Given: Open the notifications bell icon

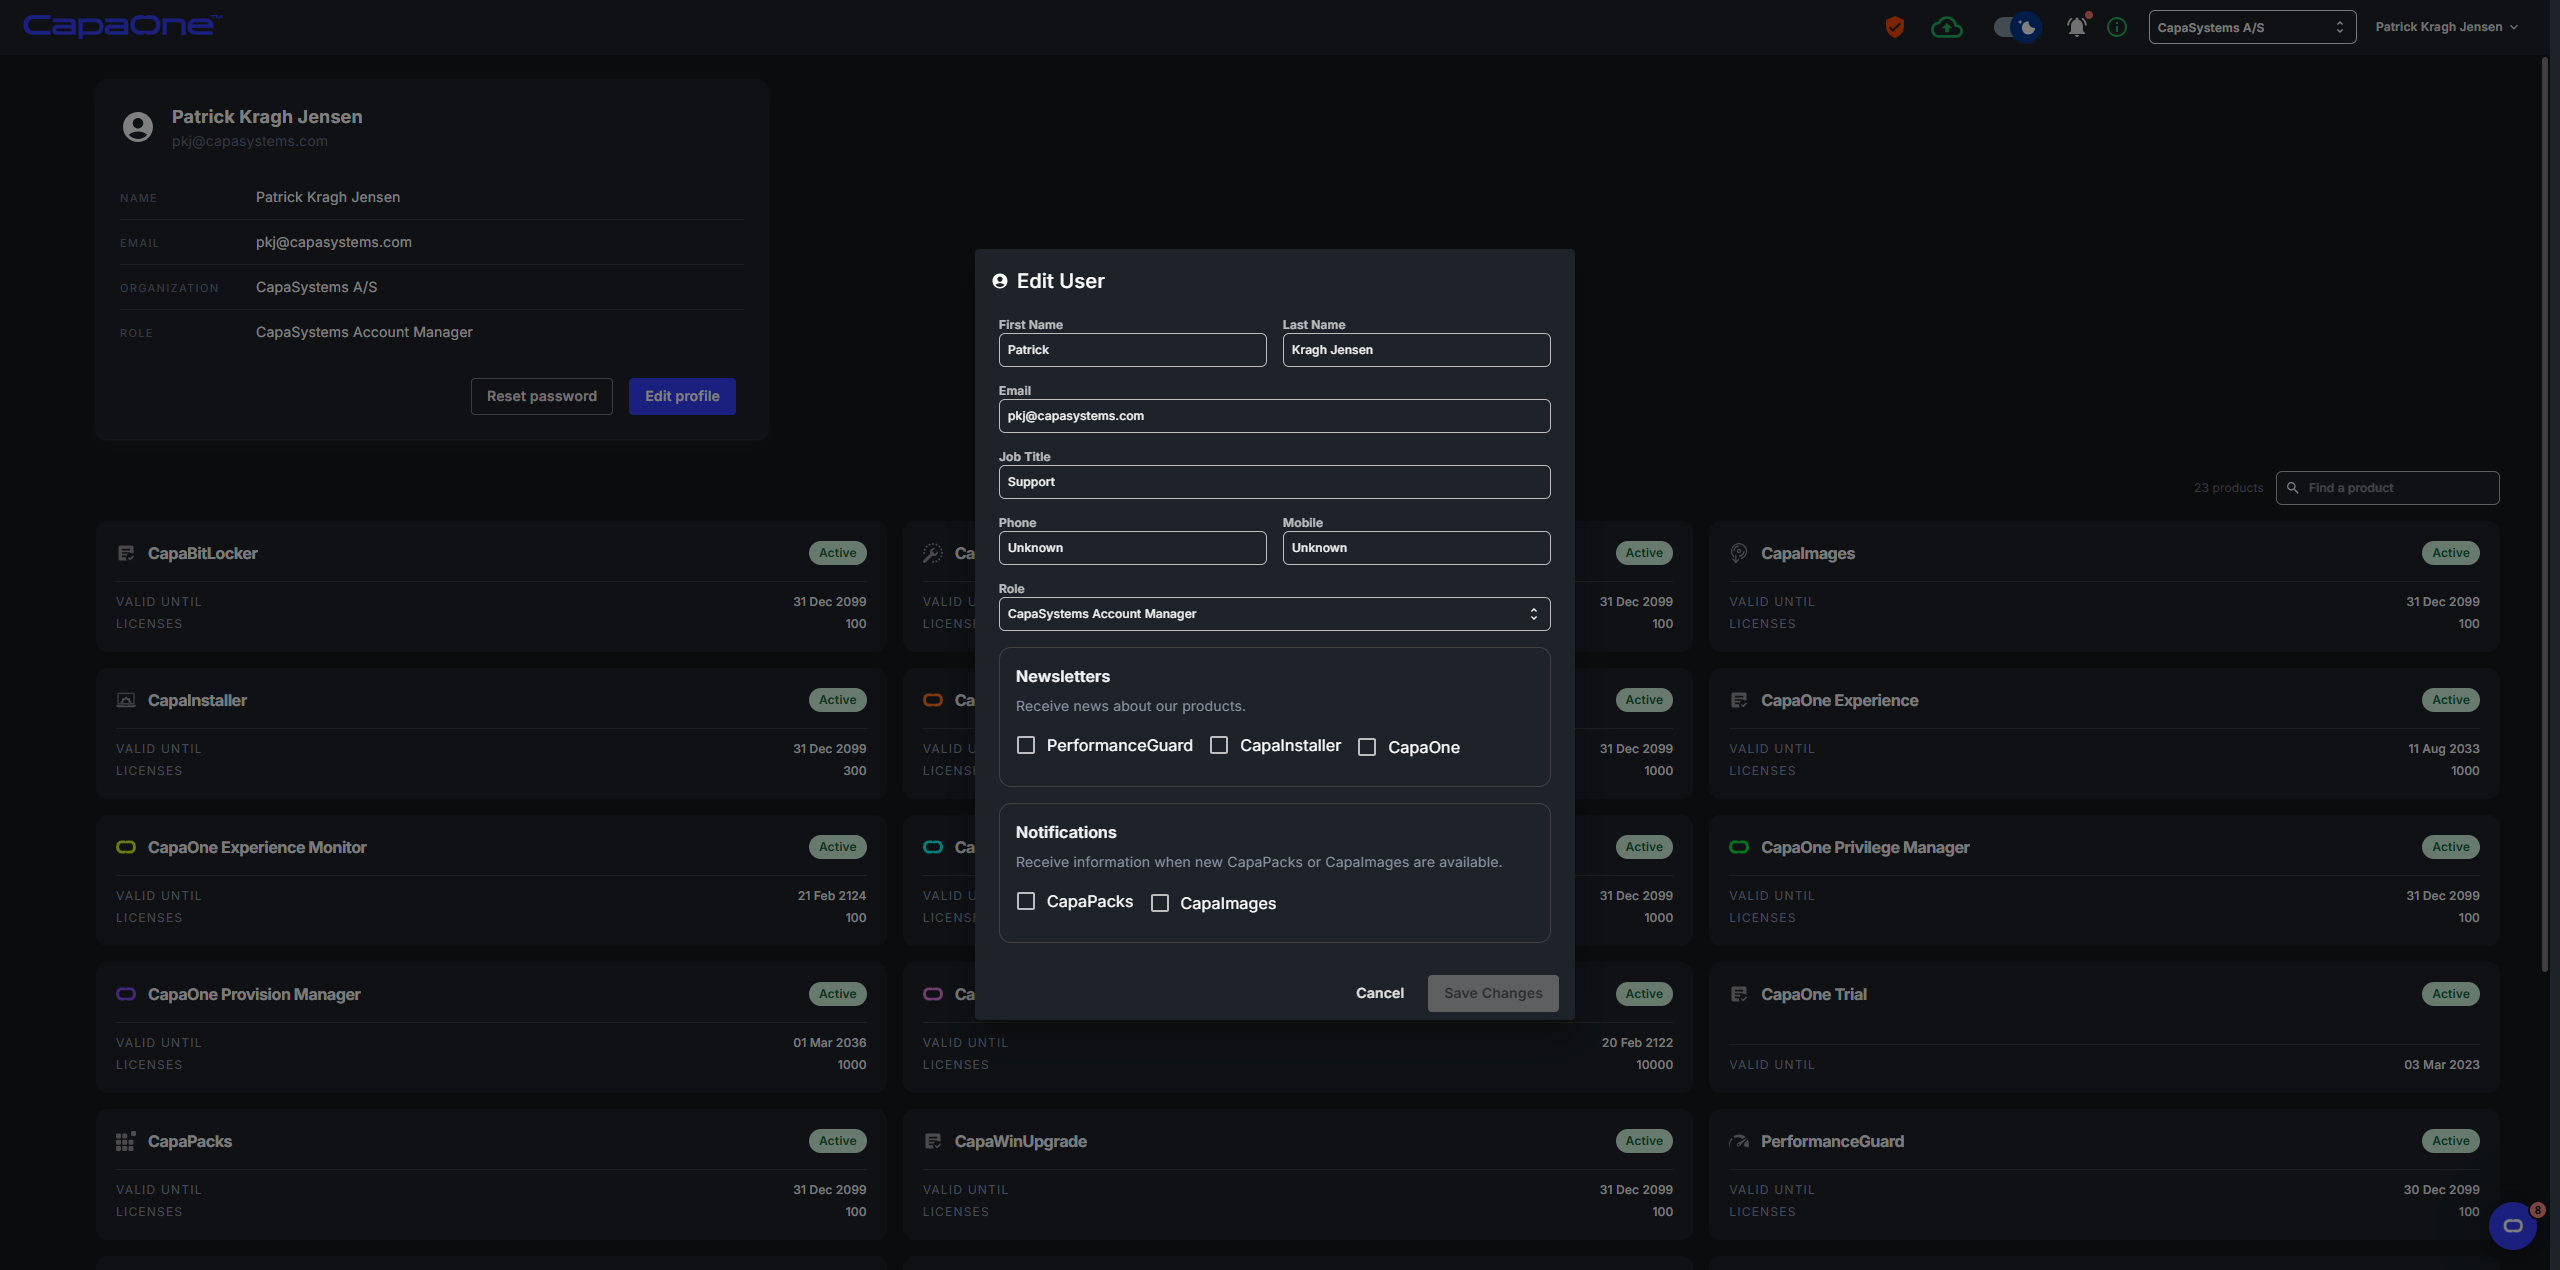Looking at the screenshot, I should tap(2077, 27).
